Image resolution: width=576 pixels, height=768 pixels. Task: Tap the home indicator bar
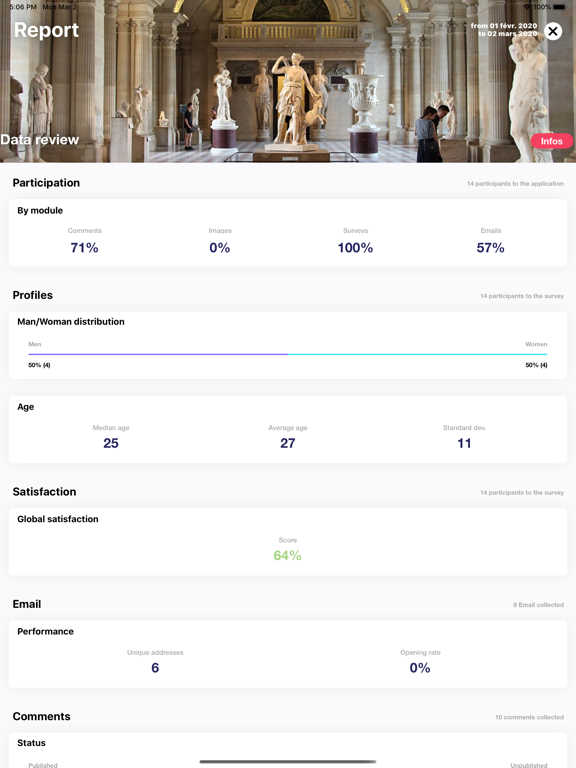click(288, 762)
